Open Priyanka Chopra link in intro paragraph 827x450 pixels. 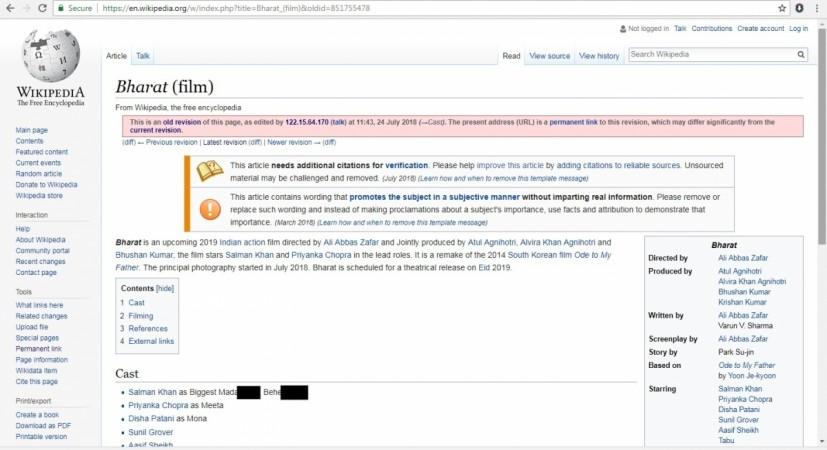[321, 255]
